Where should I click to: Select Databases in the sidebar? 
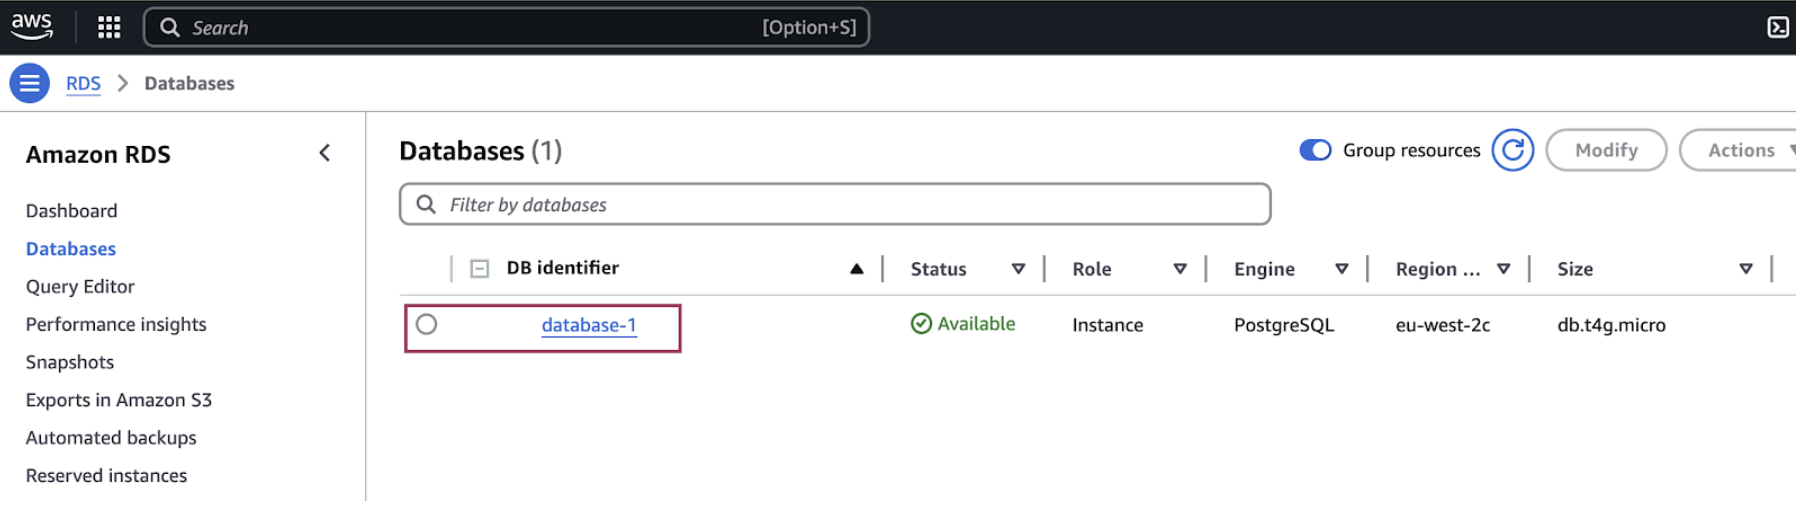[71, 249]
